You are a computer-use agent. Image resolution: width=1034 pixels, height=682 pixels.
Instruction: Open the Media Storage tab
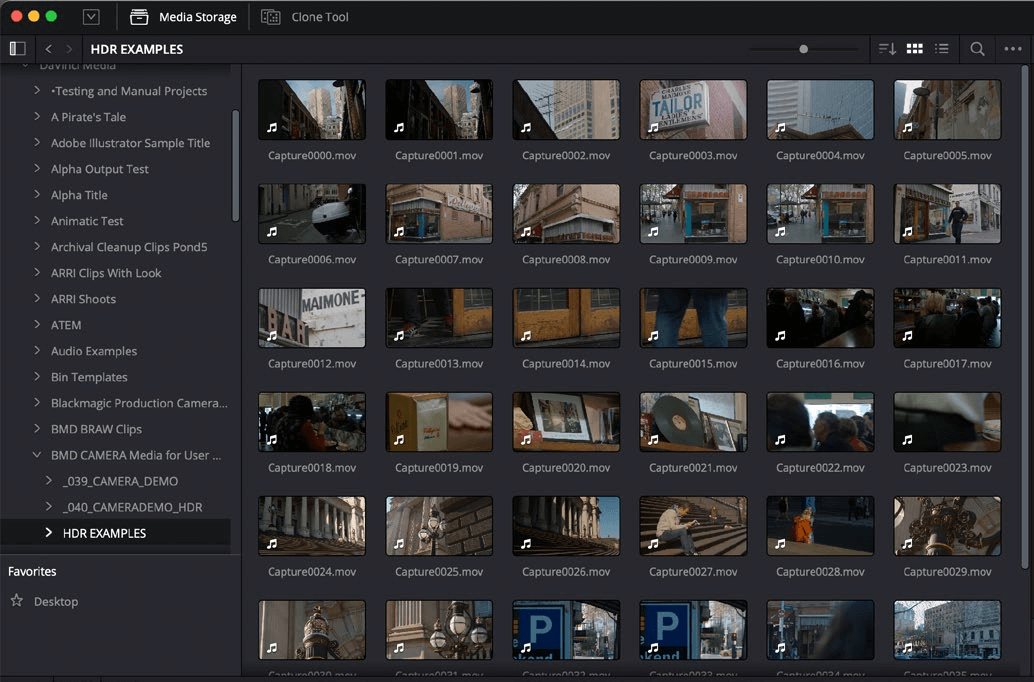(x=184, y=17)
